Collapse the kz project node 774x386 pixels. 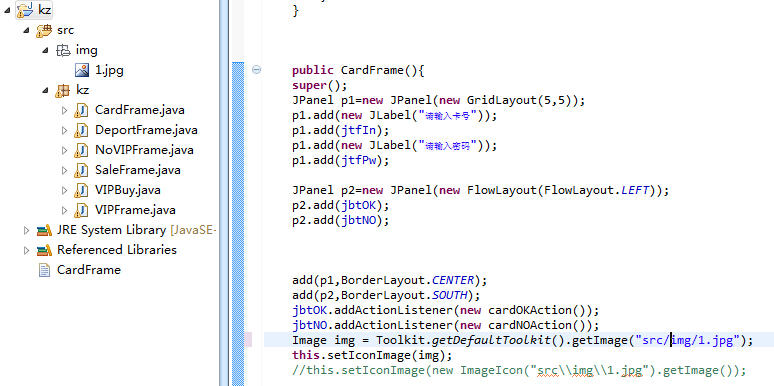(7, 9)
